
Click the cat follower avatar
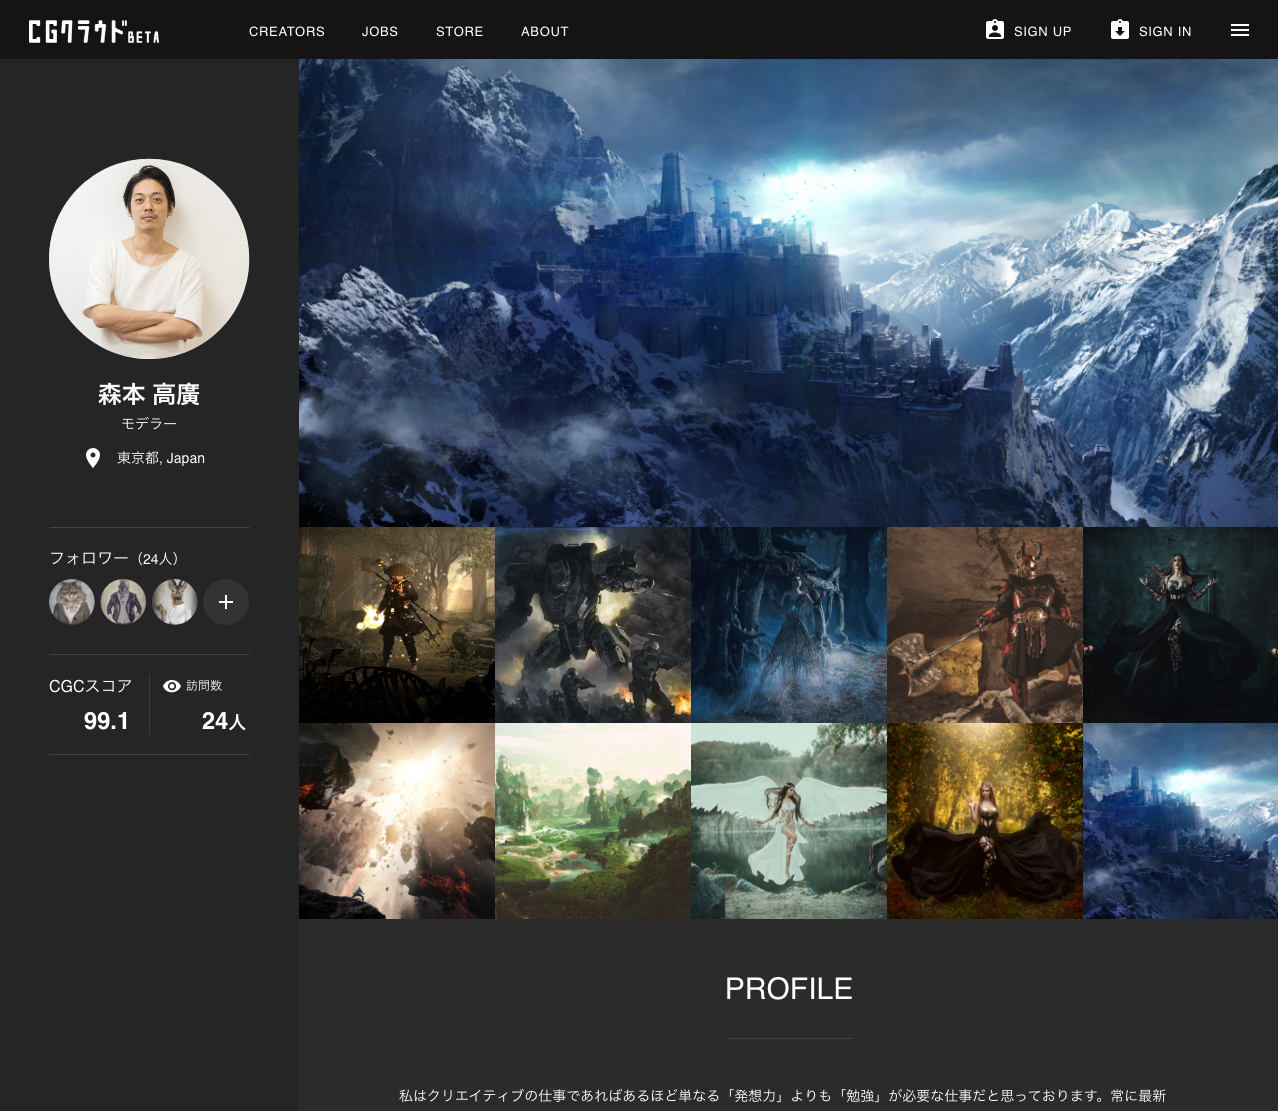pyautogui.click(x=71, y=602)
